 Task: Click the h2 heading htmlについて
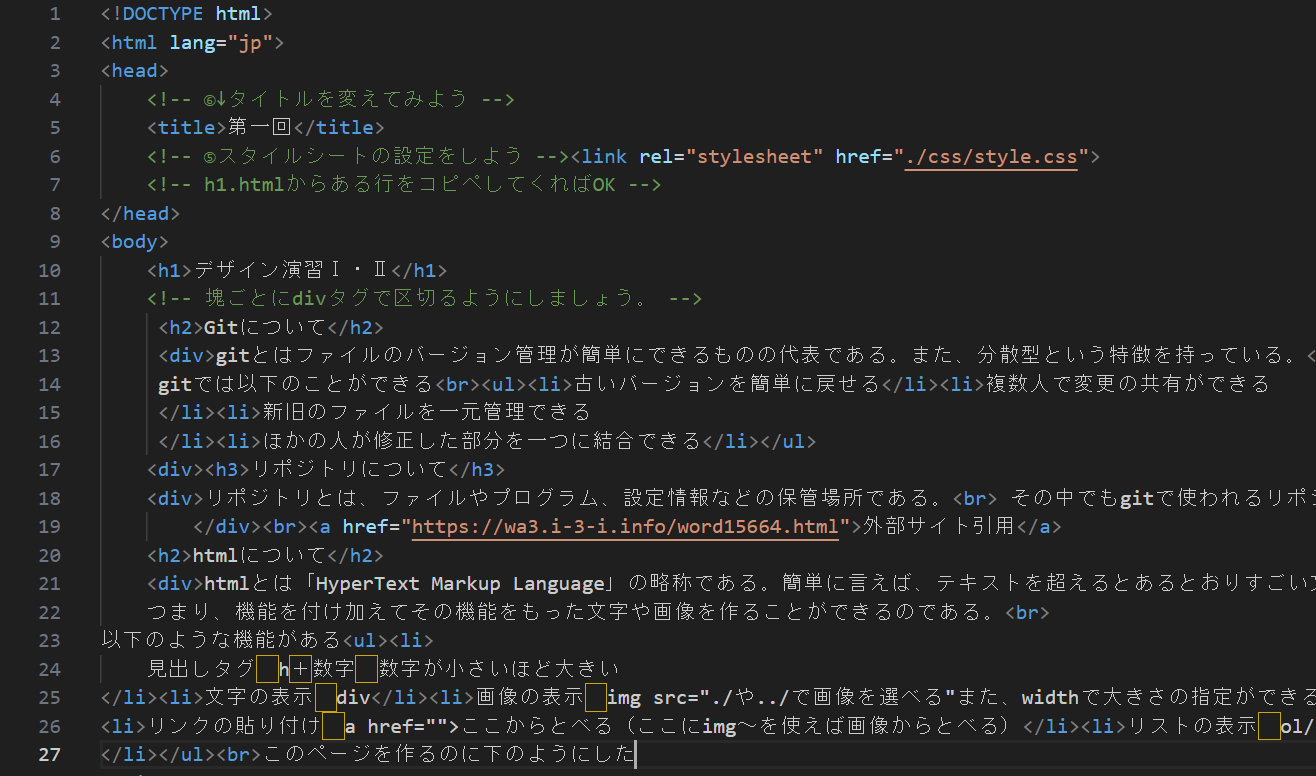coord(259,555)
